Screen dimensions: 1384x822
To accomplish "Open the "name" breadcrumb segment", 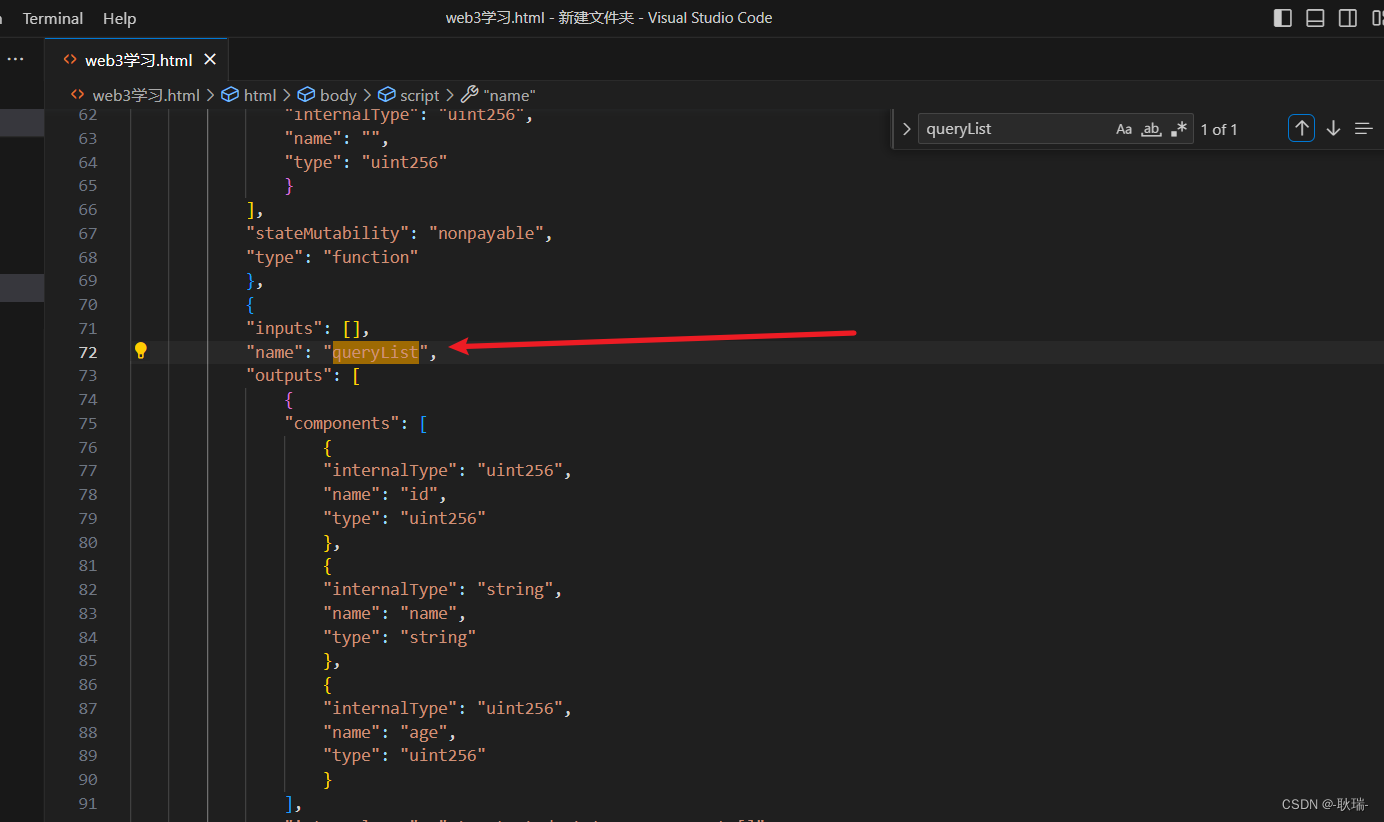I will (x=510, y=95).
